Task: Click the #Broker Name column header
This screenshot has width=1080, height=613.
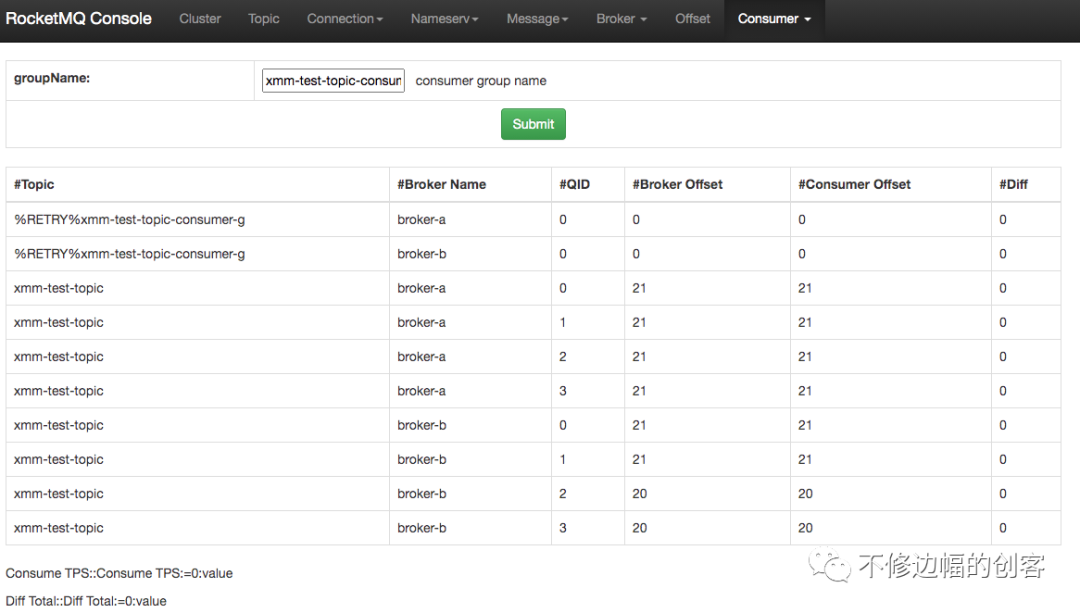Action: [441, 184]
